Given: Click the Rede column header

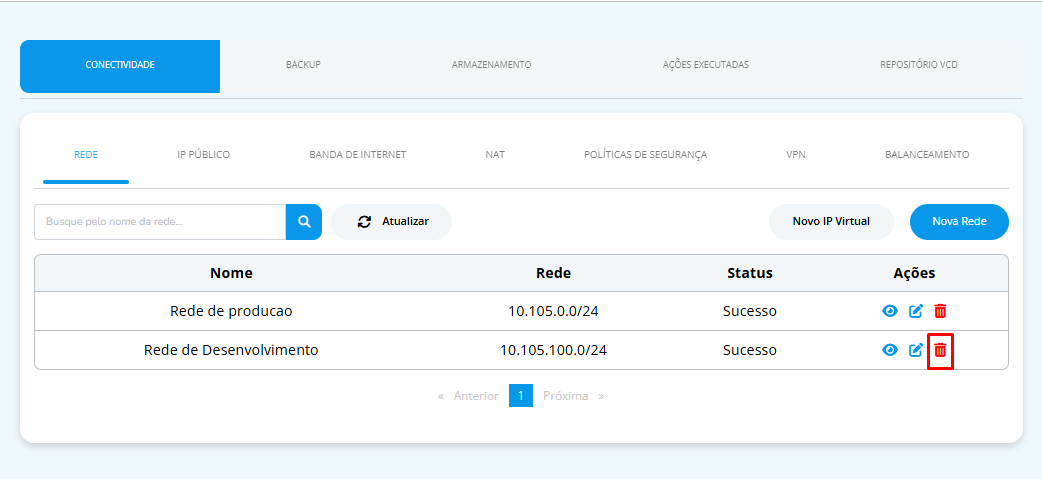Looking at the screenshot, I should tap(554, 273).
